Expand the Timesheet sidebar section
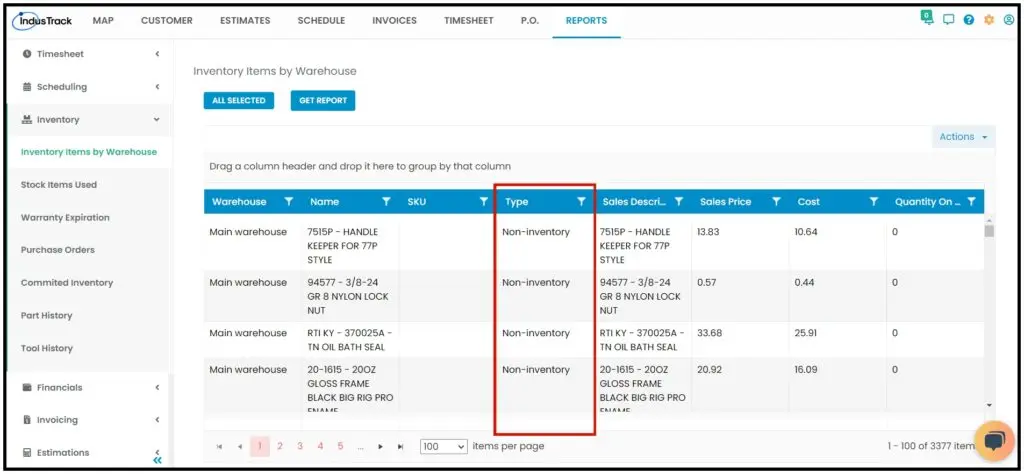 point(90,54)
